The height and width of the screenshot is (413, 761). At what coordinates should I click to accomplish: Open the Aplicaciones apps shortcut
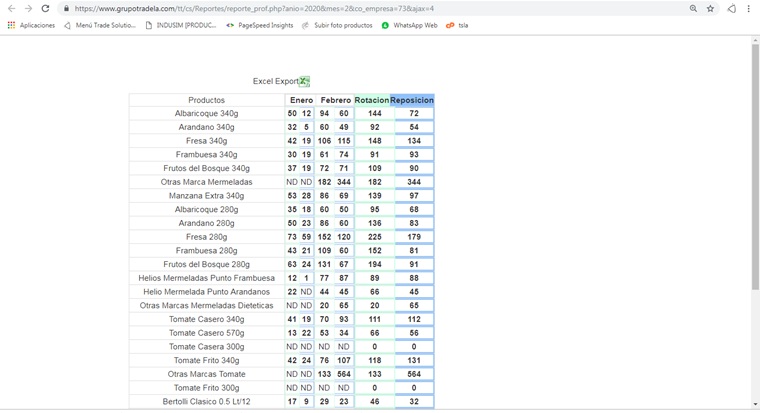[31, 25]
